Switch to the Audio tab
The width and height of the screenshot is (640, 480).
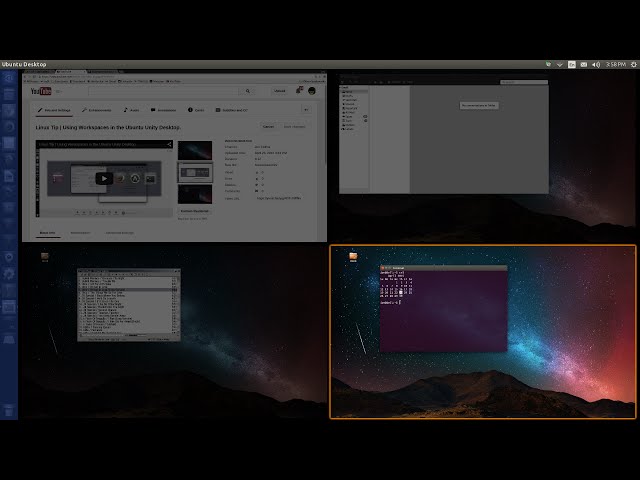coord(131,110)
